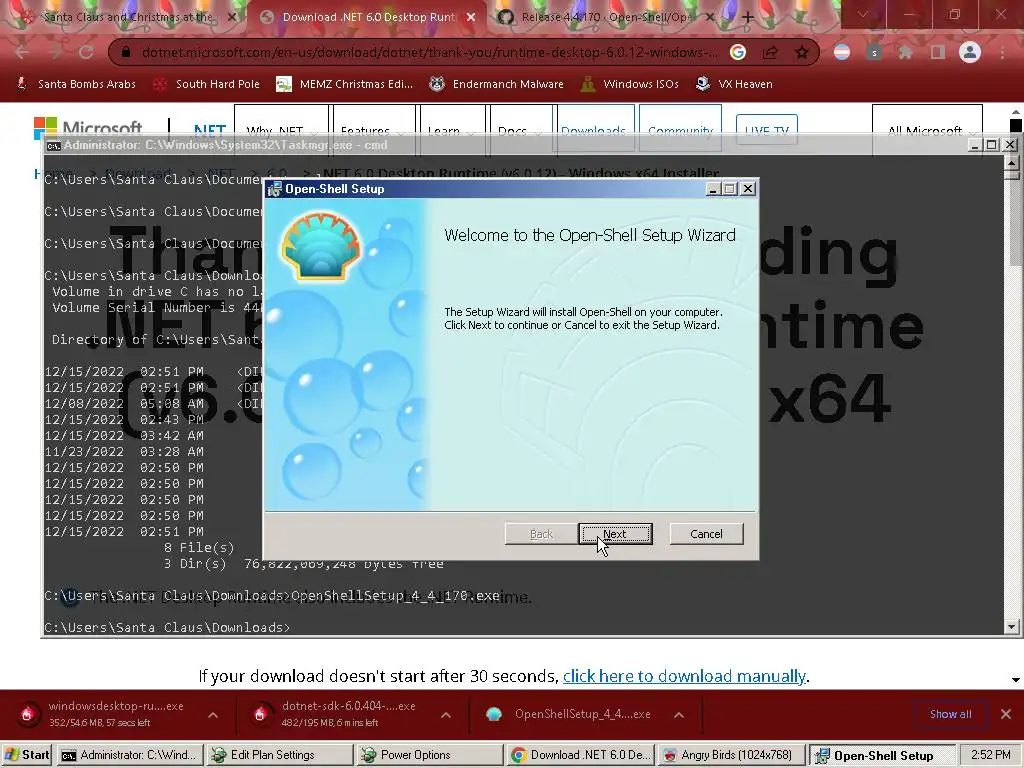Cancel the Open-Shell Setup wizard
The height and width of the screenshot is (768, 1024).
pos(706,534)
